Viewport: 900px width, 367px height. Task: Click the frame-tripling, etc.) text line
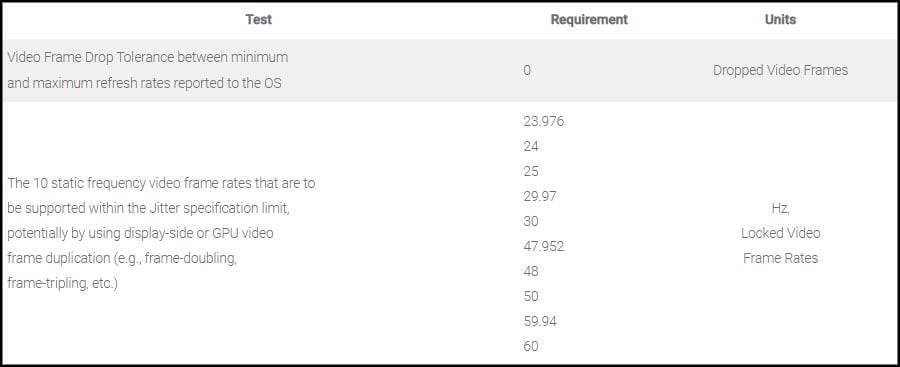click(x=63, y=284)
